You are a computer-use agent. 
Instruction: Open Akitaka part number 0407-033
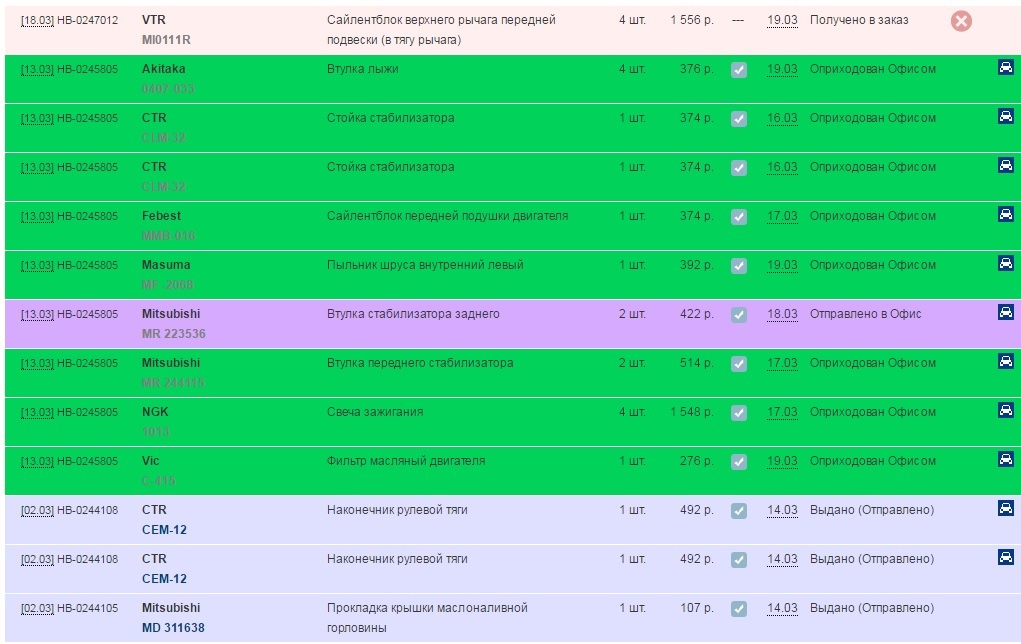tap(168, 89)
